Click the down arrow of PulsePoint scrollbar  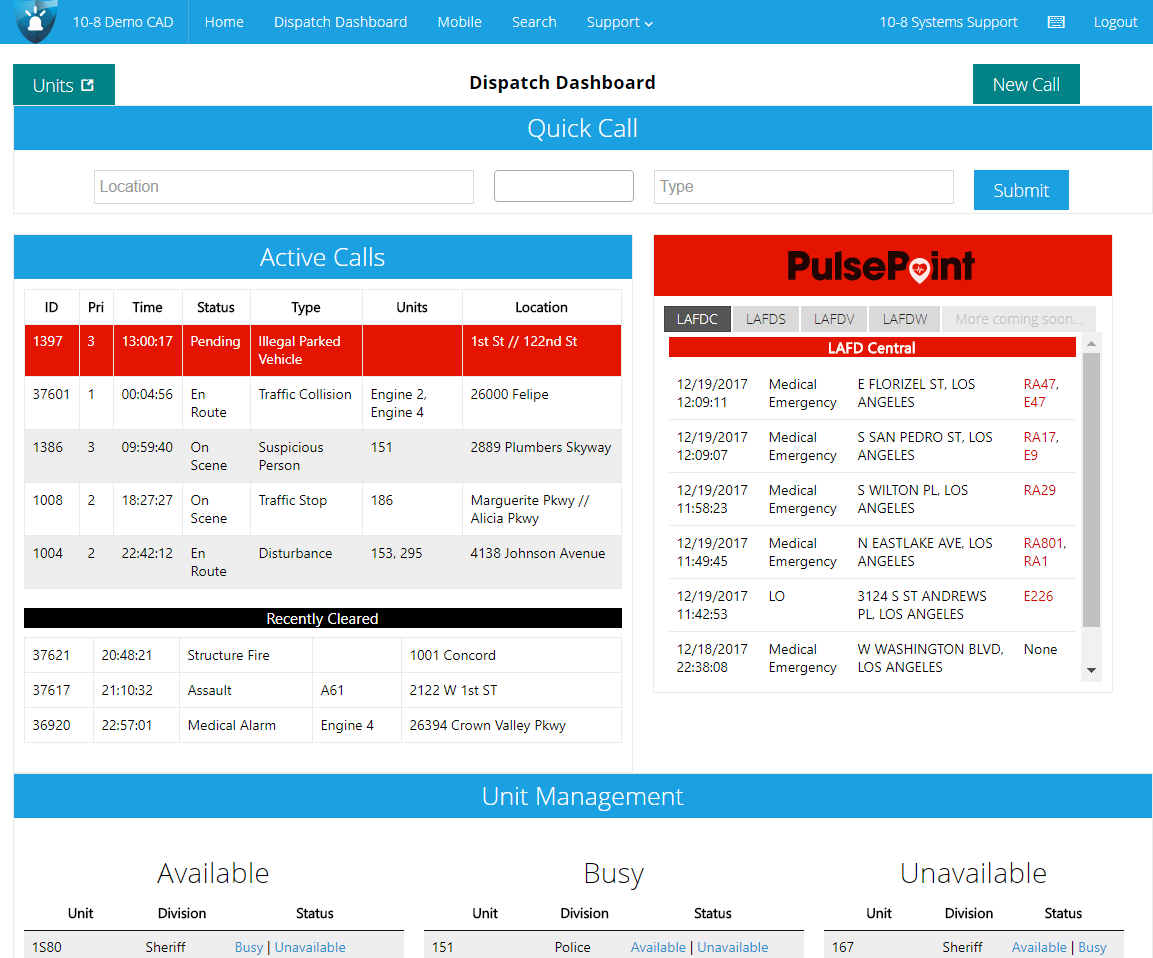click(x=1091, y=670)
